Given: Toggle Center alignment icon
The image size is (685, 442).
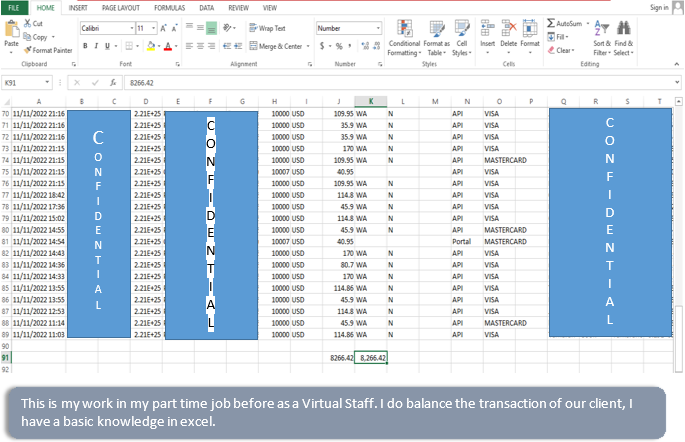Looking at the screenshot, I should tap(200, 46).
